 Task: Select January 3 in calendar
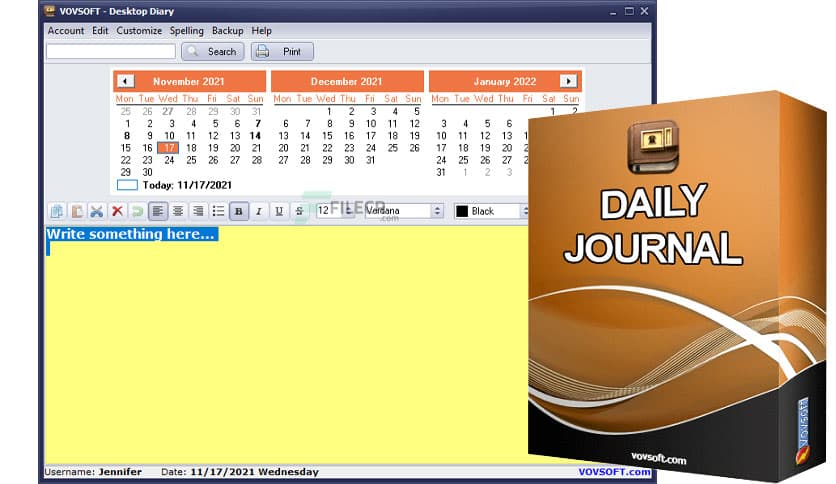[x=443, y=123]
